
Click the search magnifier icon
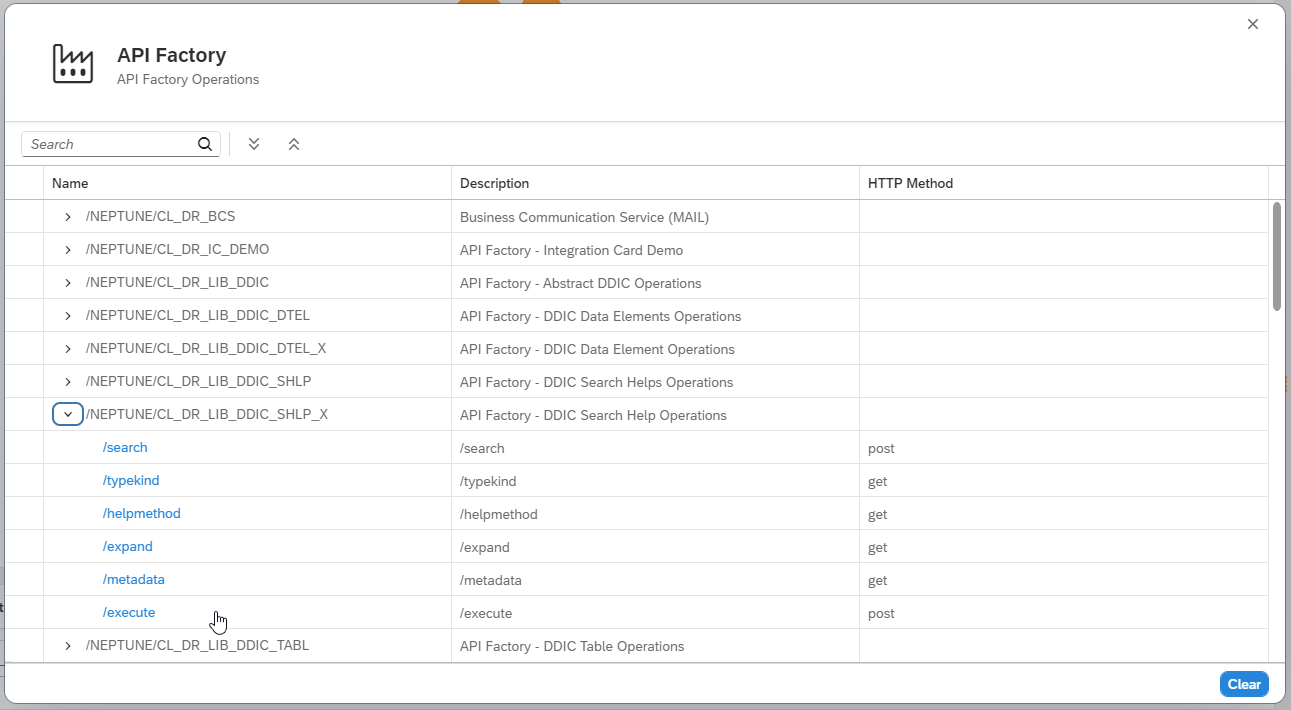point(204,144)
